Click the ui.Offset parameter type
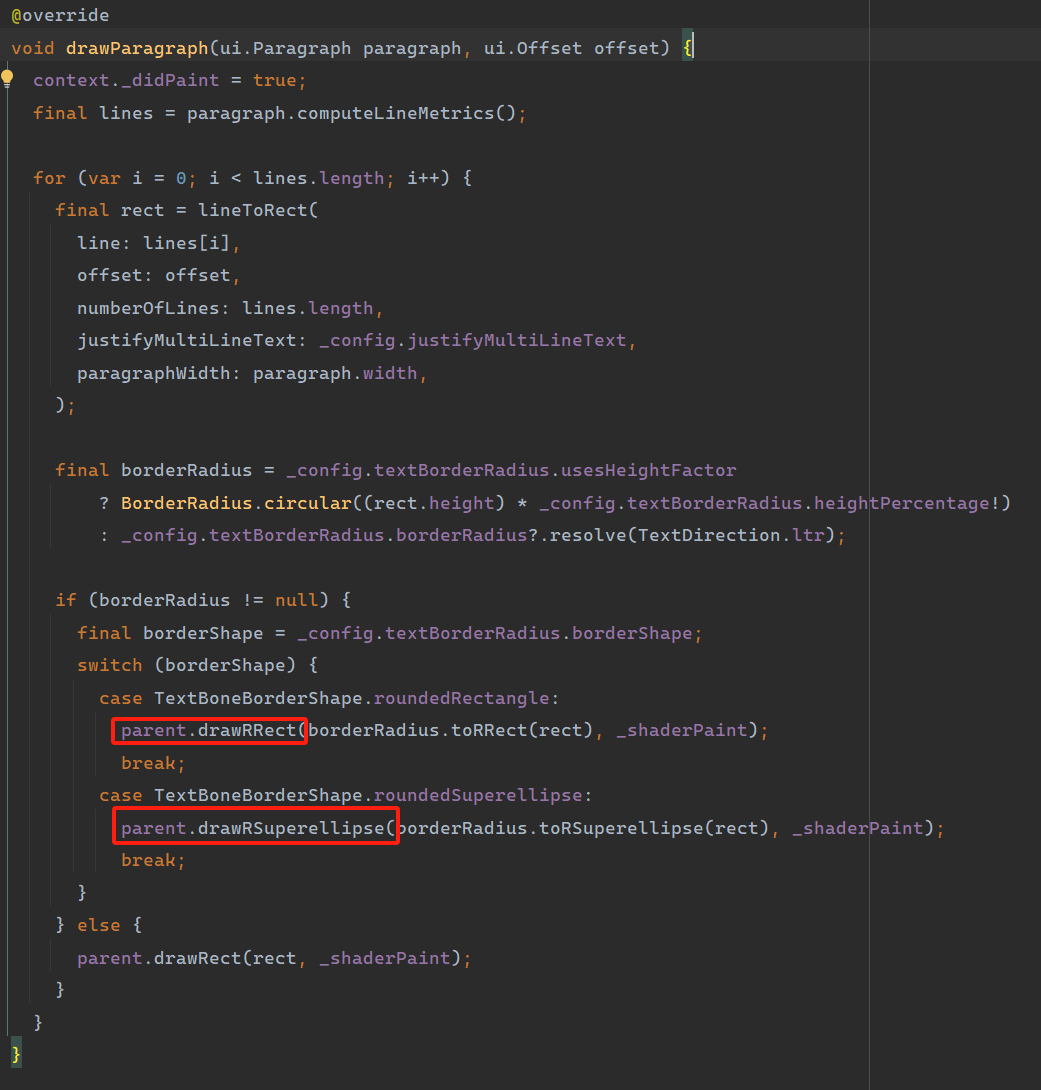1041x1090 pixels. pos(532,48)
